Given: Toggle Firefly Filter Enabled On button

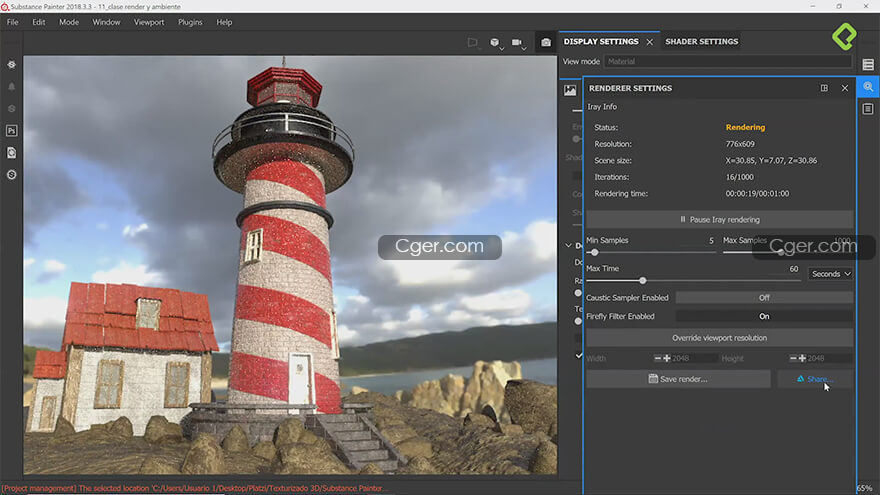Looking at the screenshot, I should click(764, 317).
